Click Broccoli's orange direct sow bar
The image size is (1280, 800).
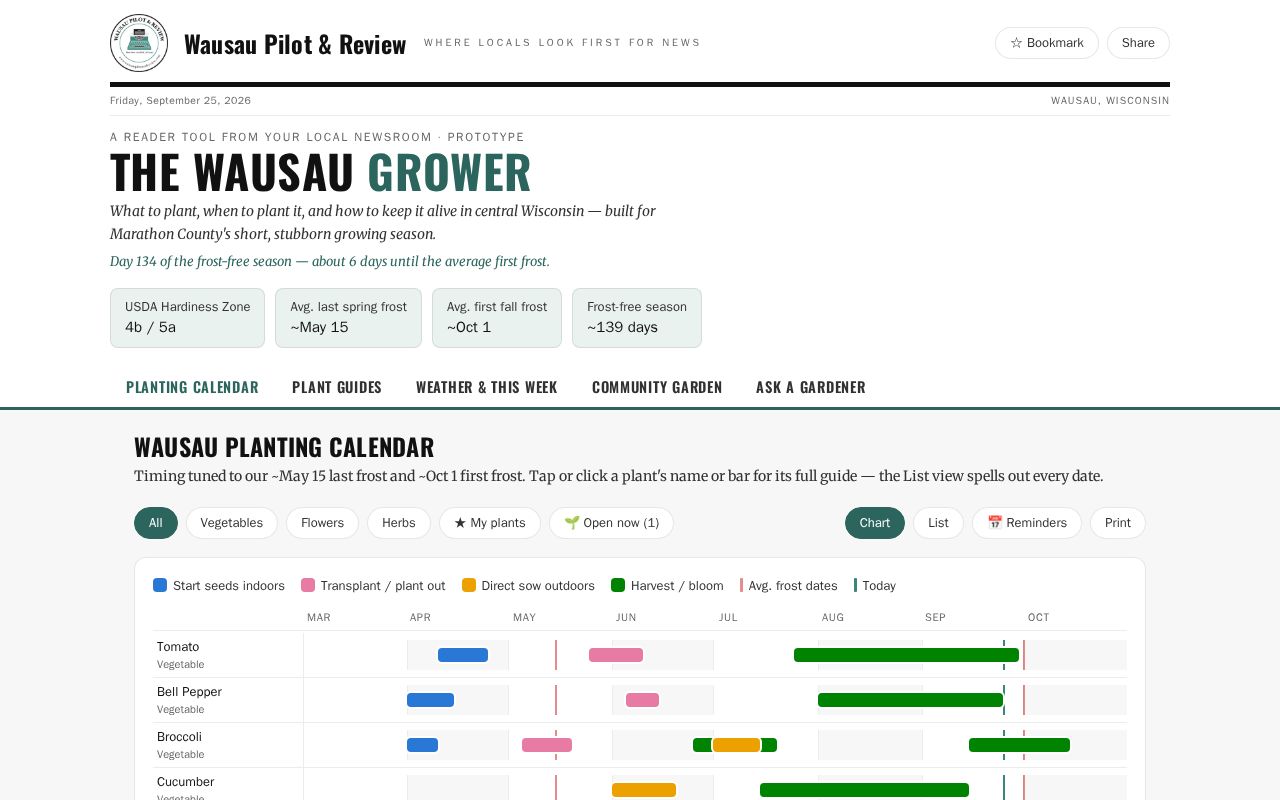(x=736, y=745)
